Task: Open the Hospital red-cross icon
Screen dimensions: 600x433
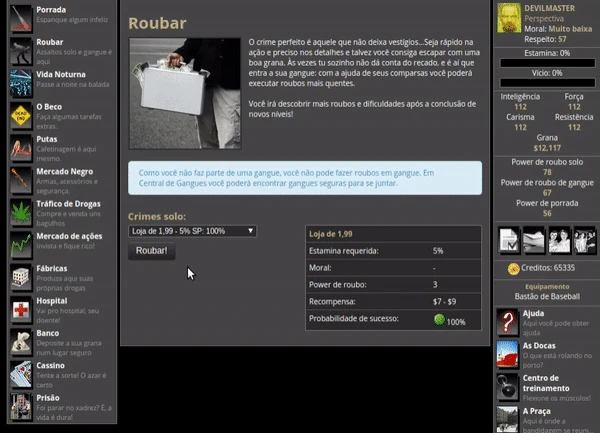Action: pyautogui.click(x=21, y=309)
